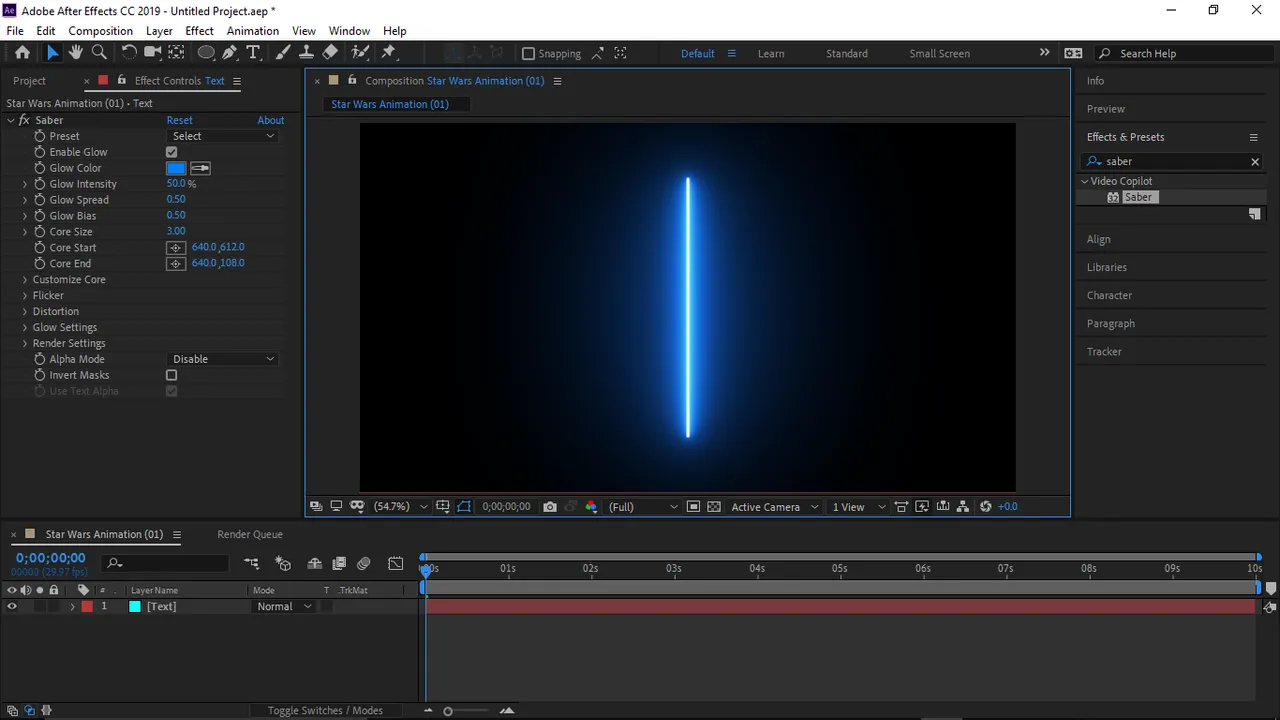The image size is (1280, 720).
Task: Click Toggle Switches / Modes button
Action: 325,710
